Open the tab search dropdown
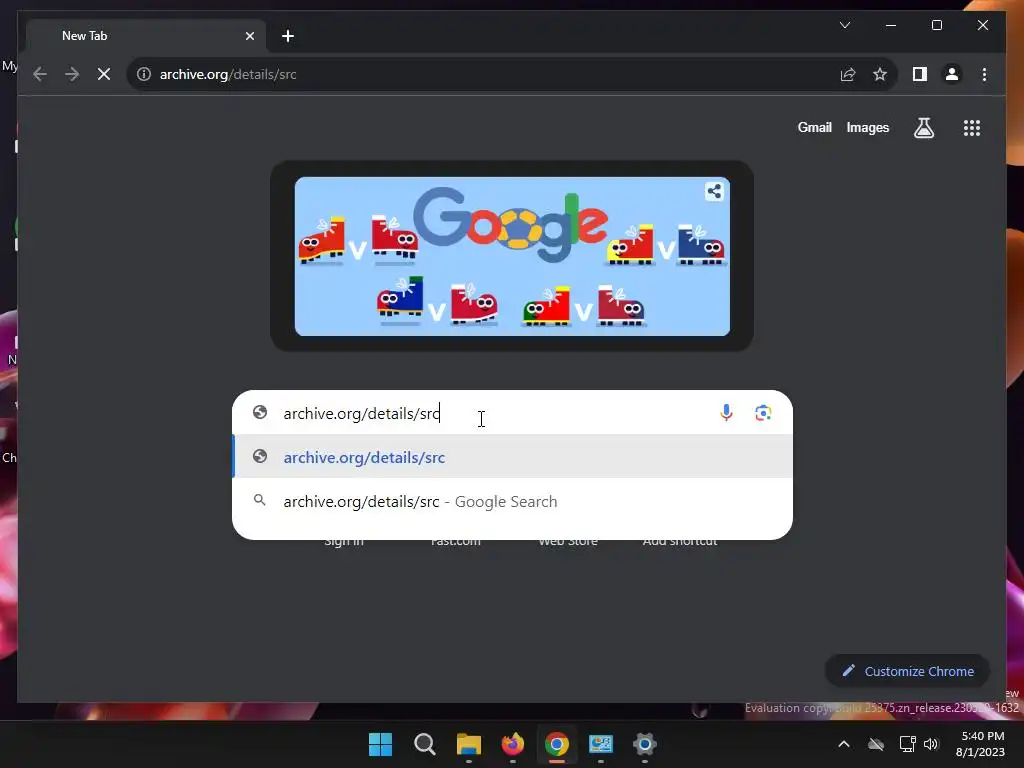Viewport: 1024px width, 768px height. (844, 25)
